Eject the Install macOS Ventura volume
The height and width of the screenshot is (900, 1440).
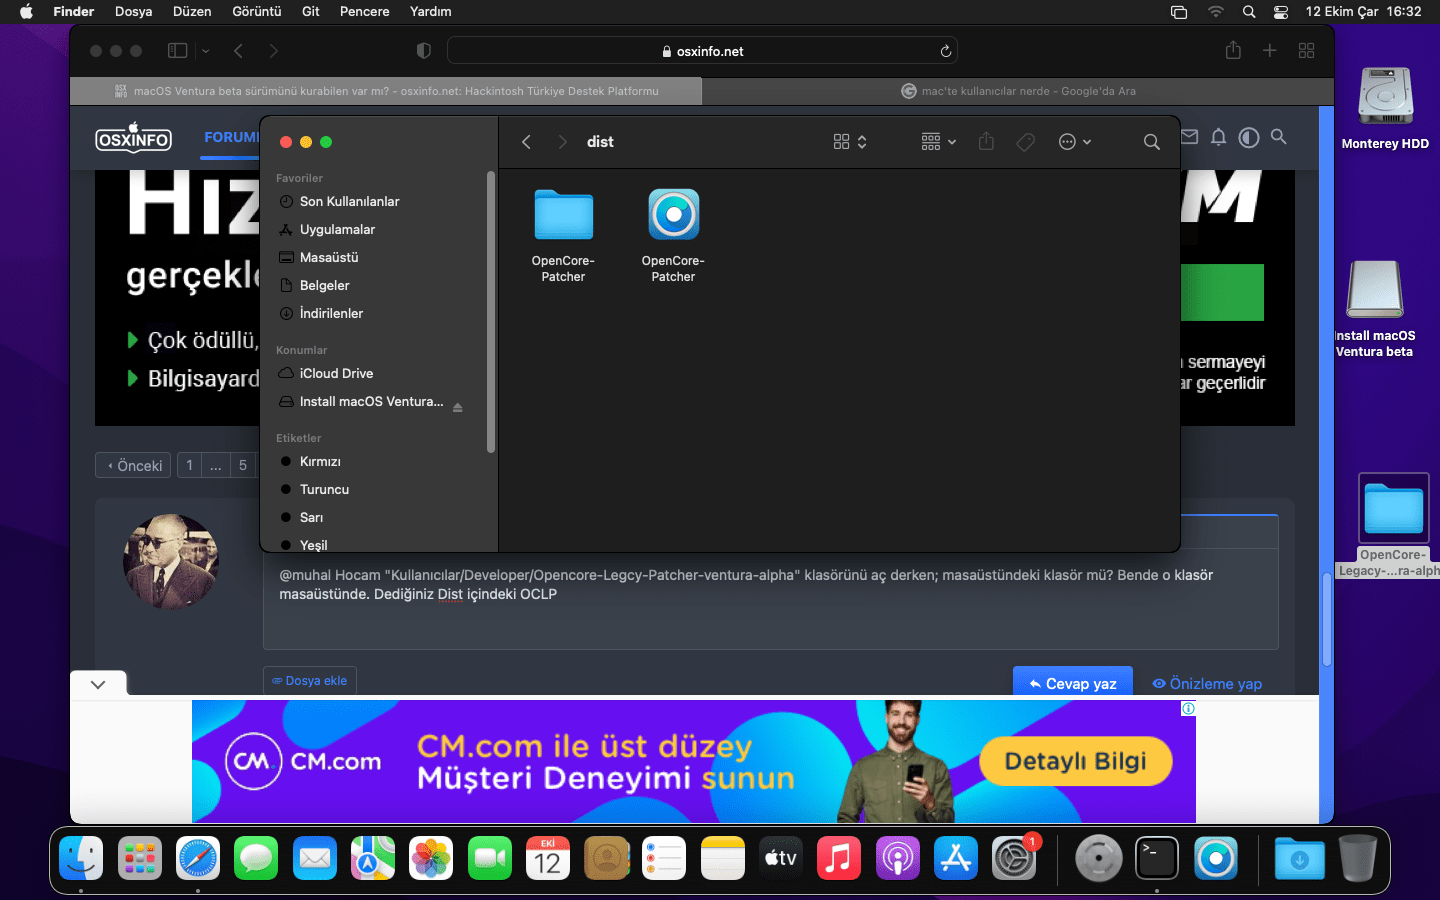coord(458,407)
